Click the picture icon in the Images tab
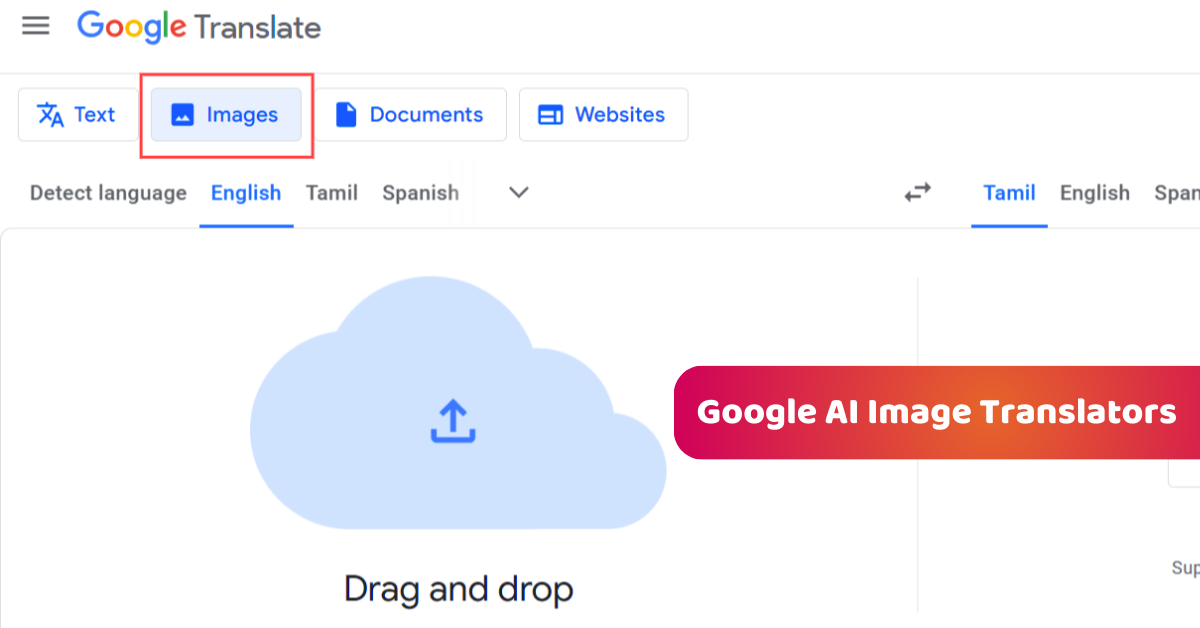 click(182, 114)
